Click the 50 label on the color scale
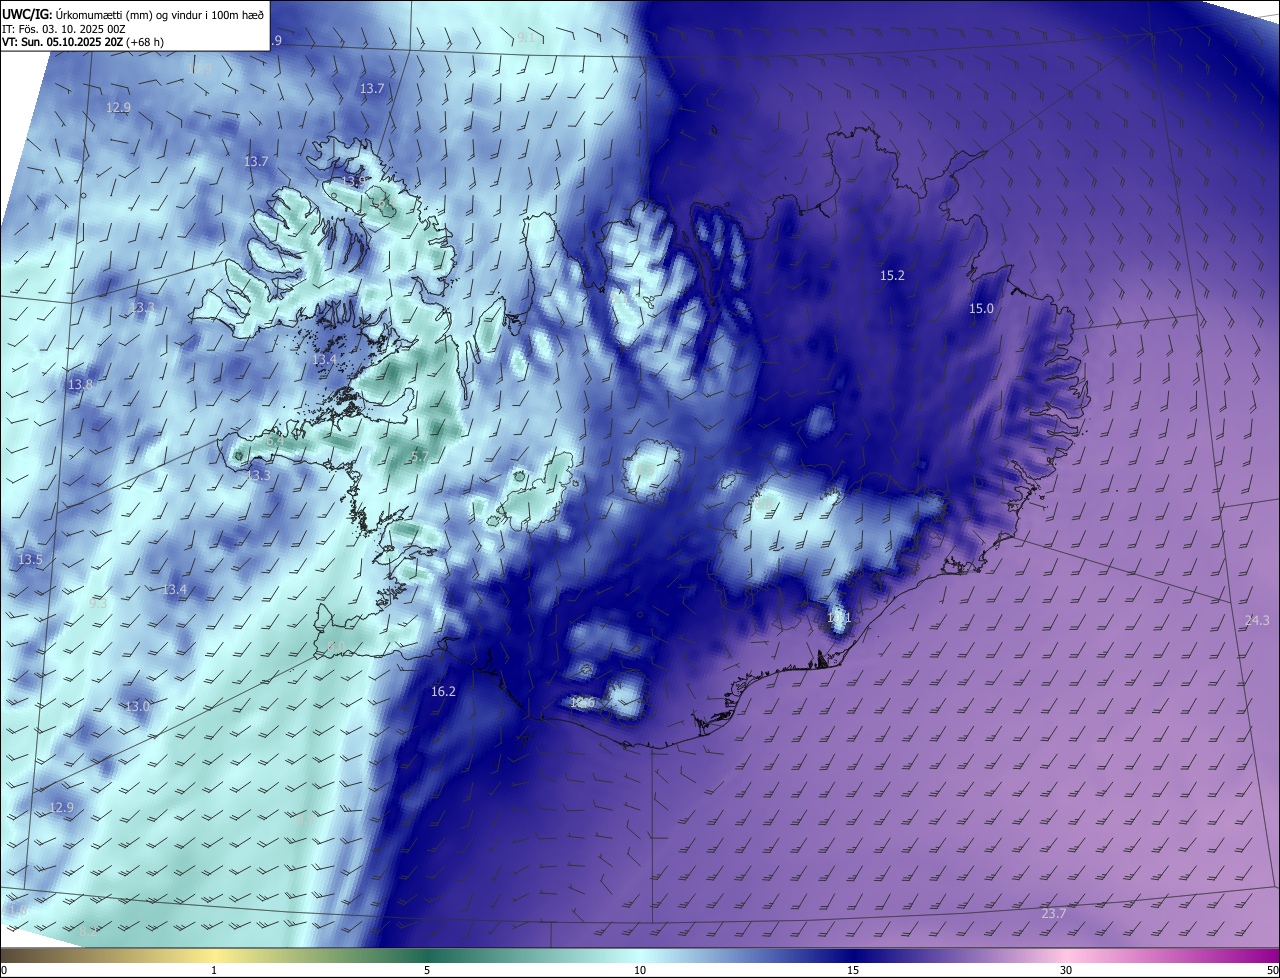1280x978 pixels. (1272, 970)
